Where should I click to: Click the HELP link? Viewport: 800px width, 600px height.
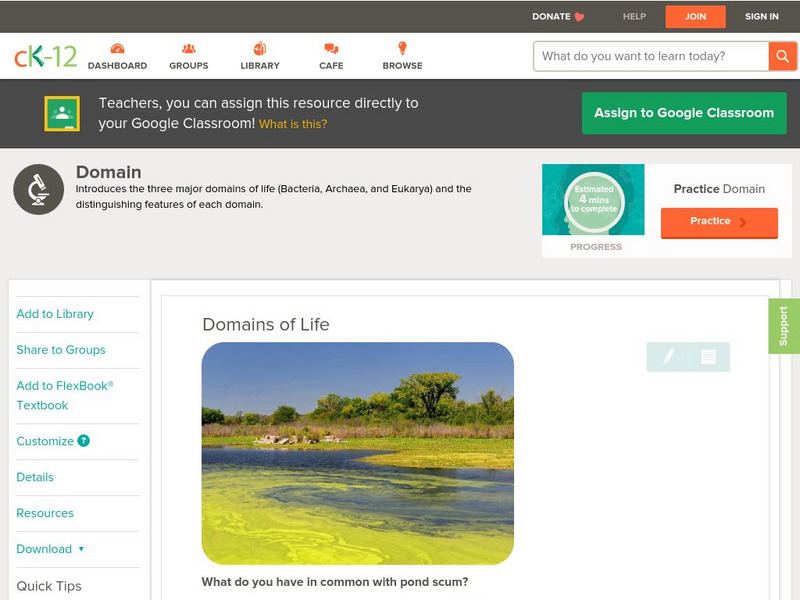(634, 17)
